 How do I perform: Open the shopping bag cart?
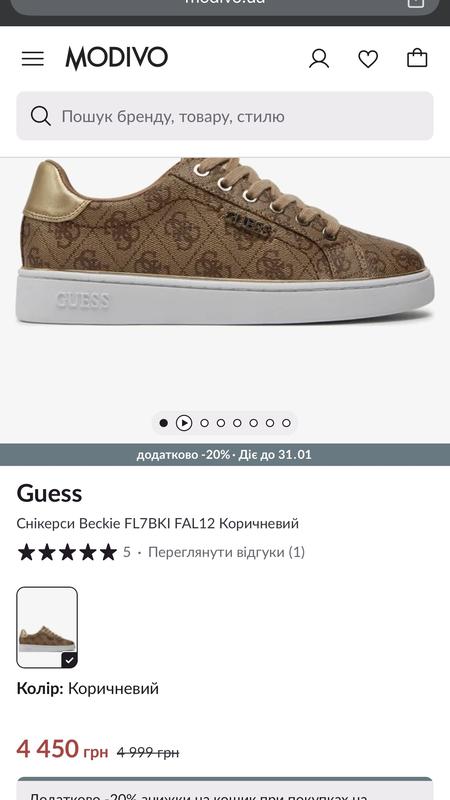pyautogui.click(x=417, y=58)
